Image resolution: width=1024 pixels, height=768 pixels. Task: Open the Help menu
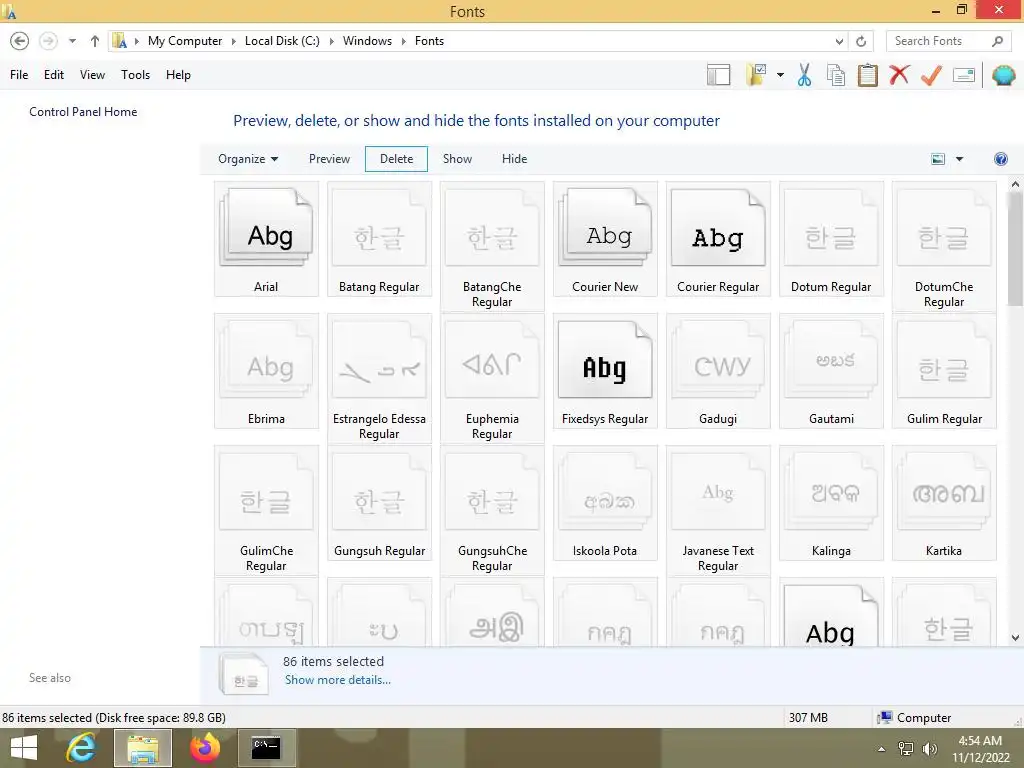point(178,75)
